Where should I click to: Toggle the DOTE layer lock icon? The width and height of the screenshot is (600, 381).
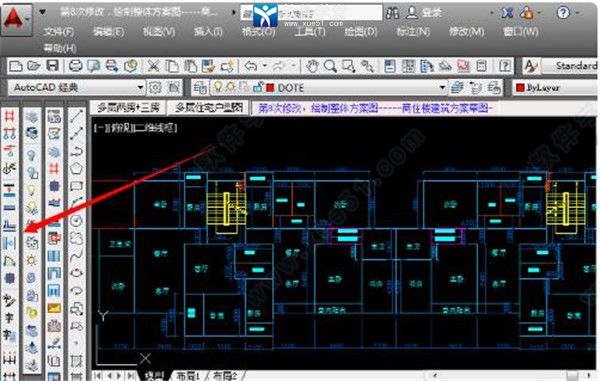[x=258, y=87]
